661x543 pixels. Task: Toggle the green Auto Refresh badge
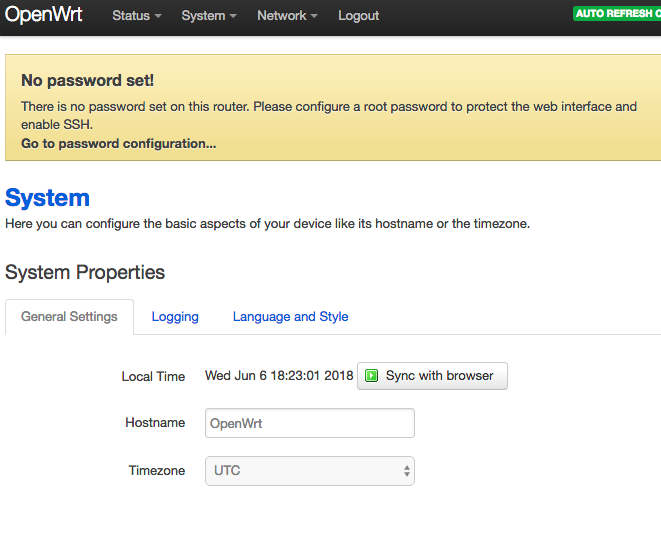[616, 14]
